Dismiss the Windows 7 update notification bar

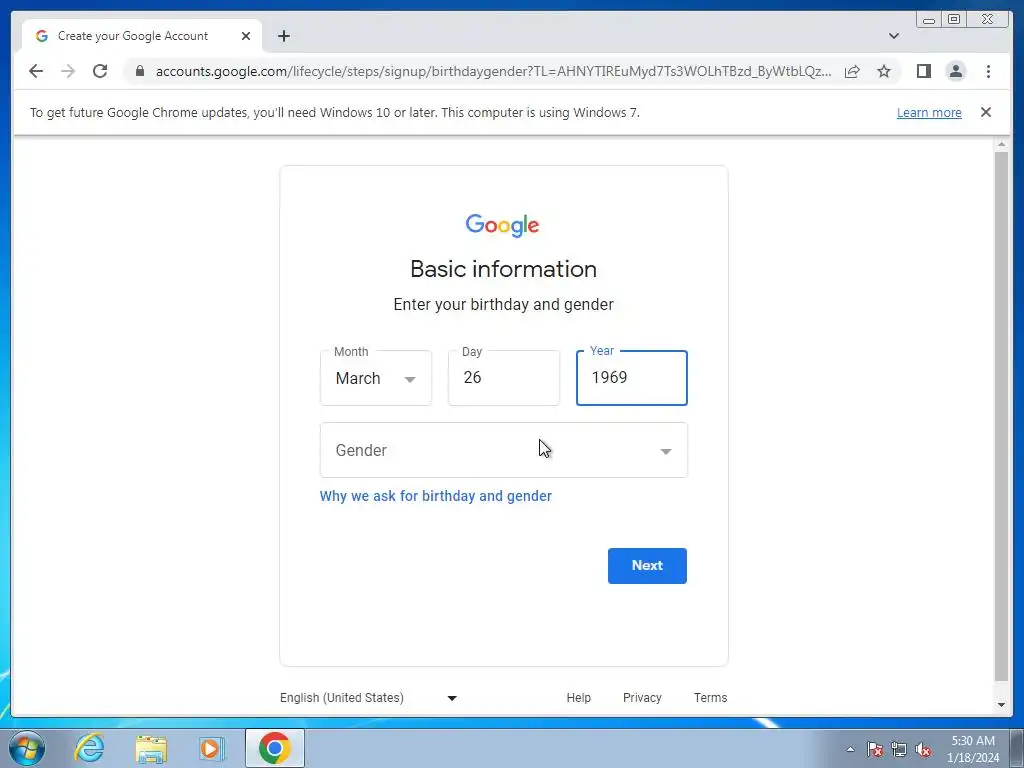[x=986, y=112]
